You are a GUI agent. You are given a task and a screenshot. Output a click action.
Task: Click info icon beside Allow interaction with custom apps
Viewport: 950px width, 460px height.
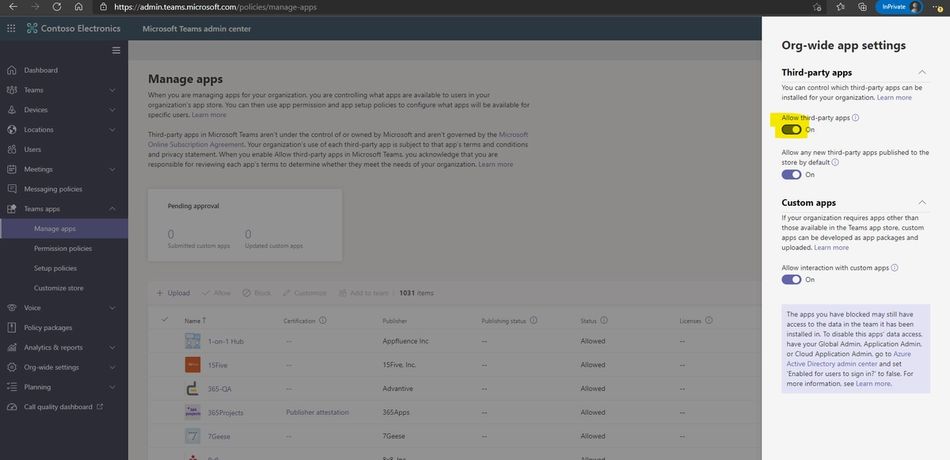(x=894, y=267)
